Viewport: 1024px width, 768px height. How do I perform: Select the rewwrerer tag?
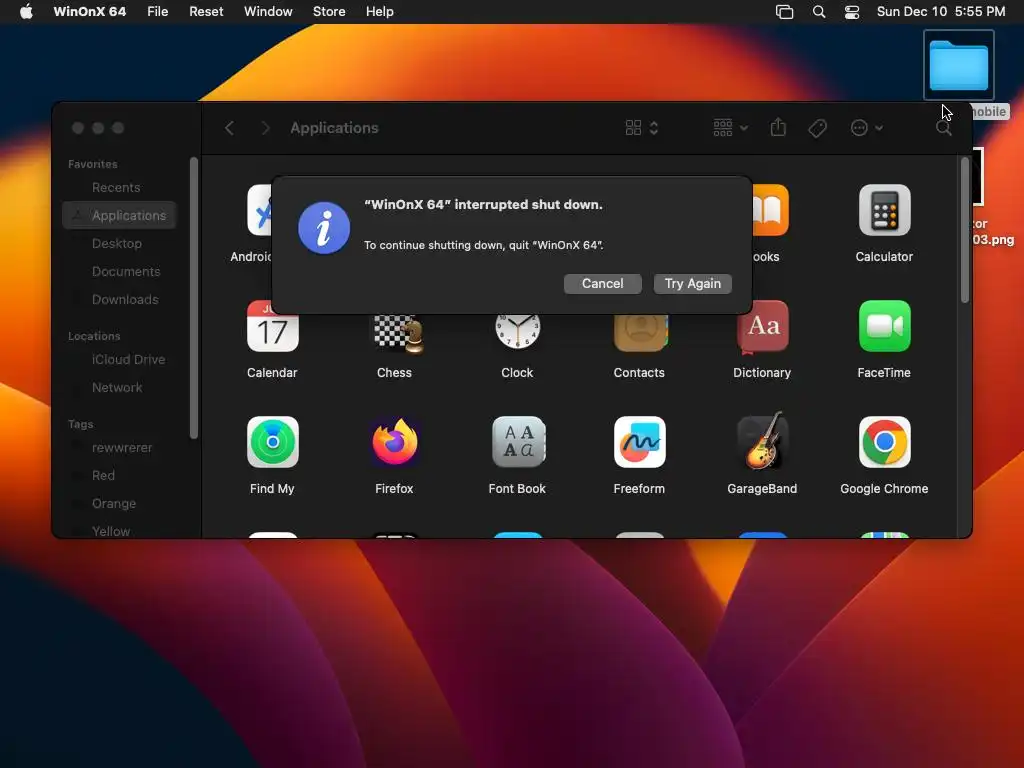120,448
